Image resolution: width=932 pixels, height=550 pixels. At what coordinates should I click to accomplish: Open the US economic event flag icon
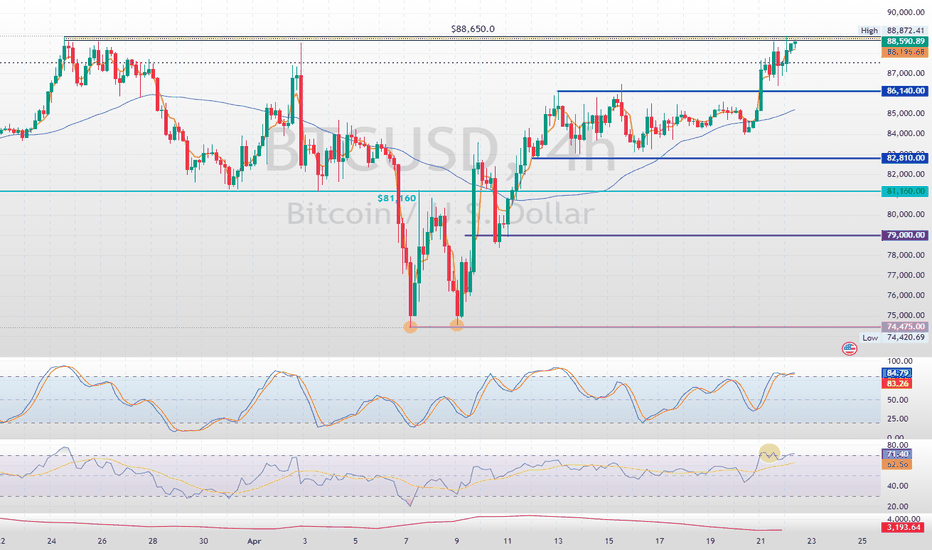point(849,348)
